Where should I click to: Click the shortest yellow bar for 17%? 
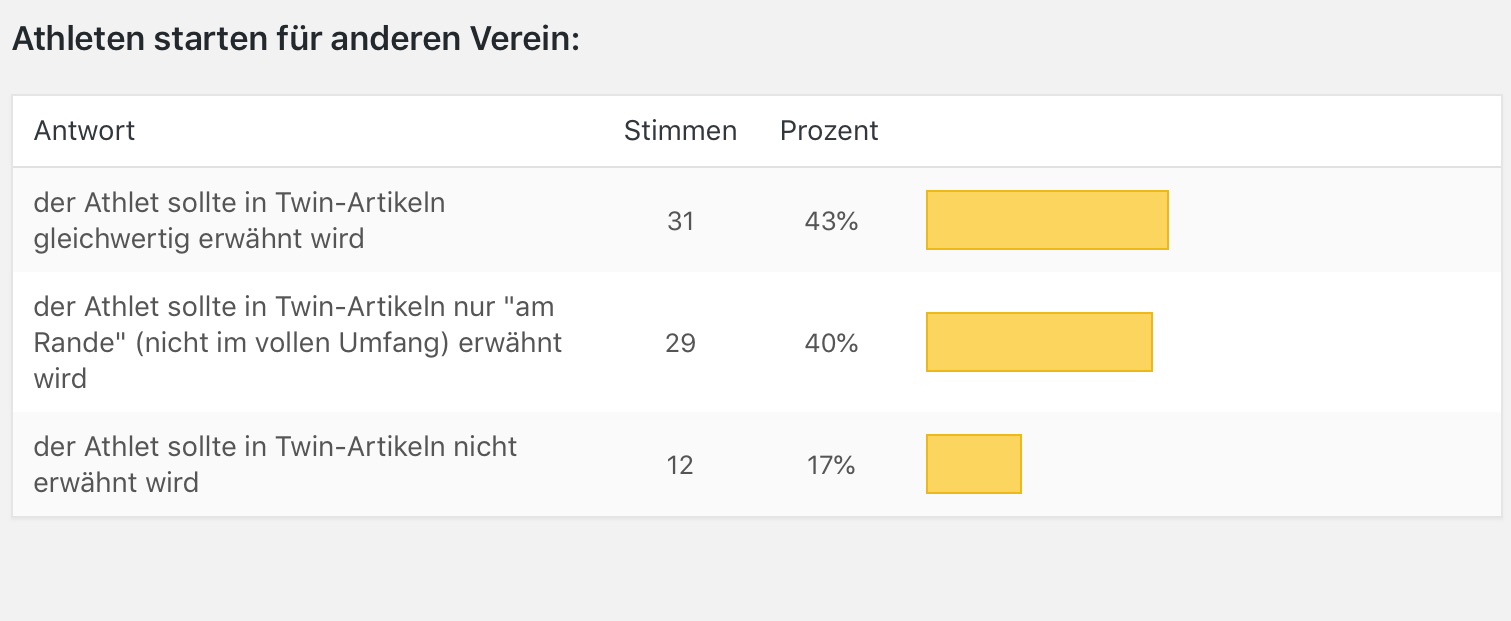tap(973, 464)
